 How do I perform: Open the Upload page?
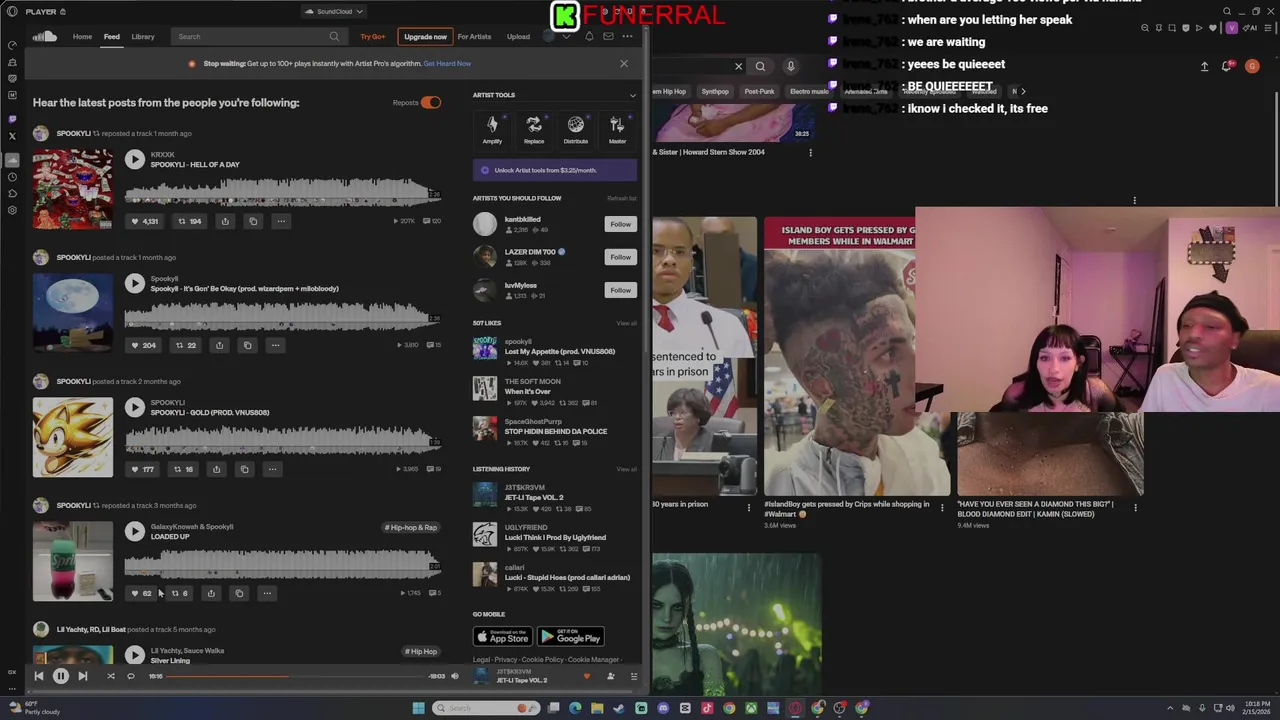coord(518,37)
